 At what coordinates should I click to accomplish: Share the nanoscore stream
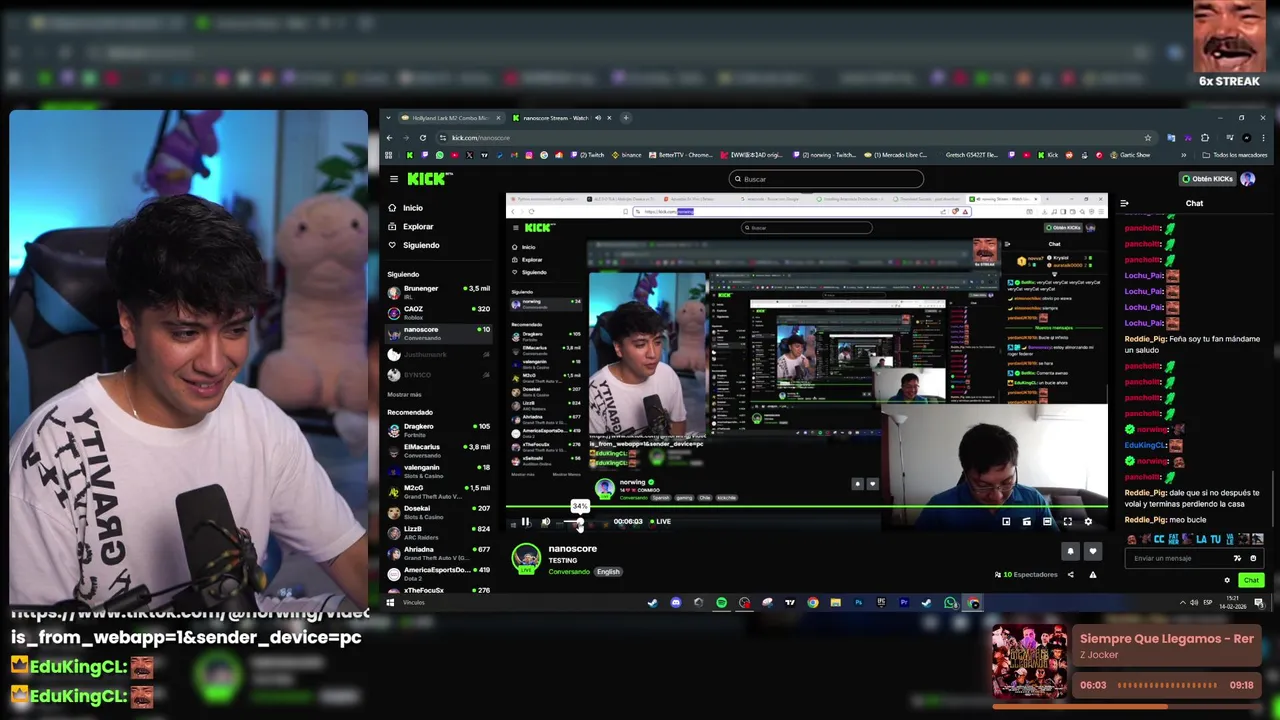(1070, 574)
